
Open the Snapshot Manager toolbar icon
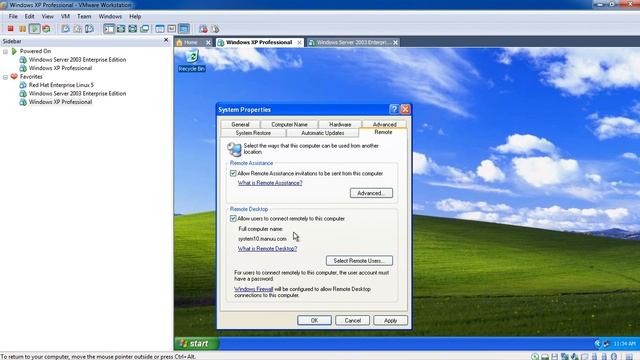(89, 29)
